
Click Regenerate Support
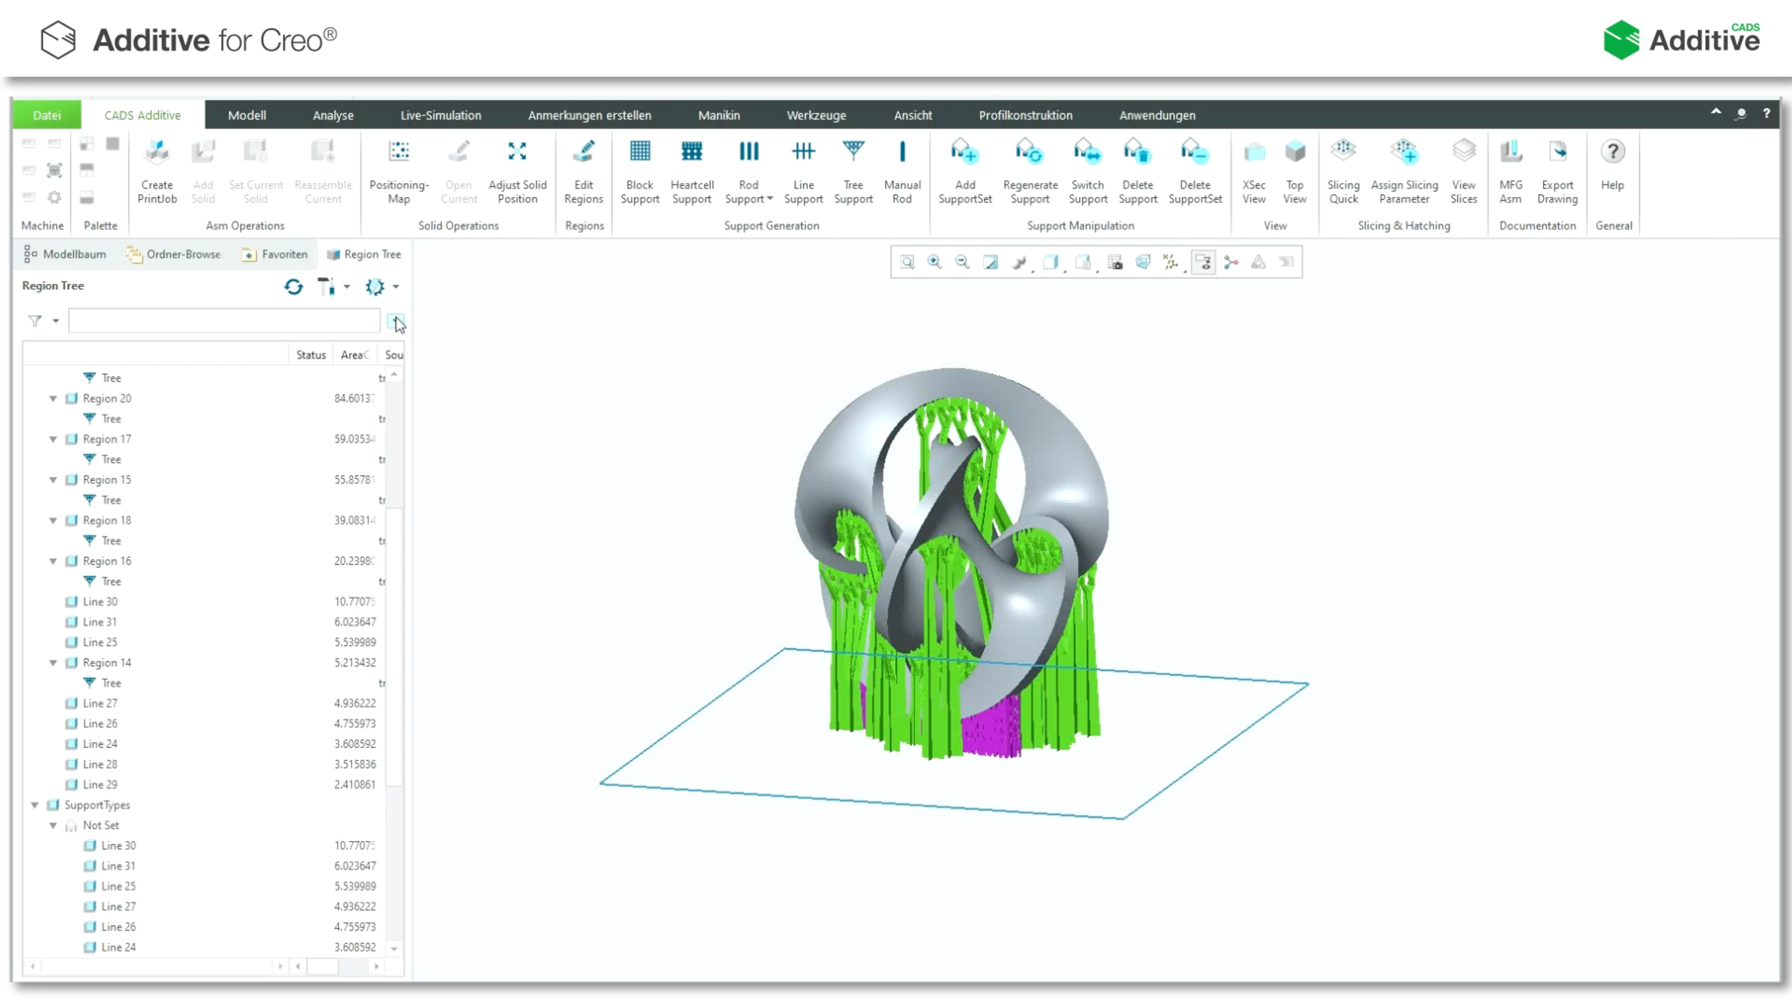(x=1030, y=171)
